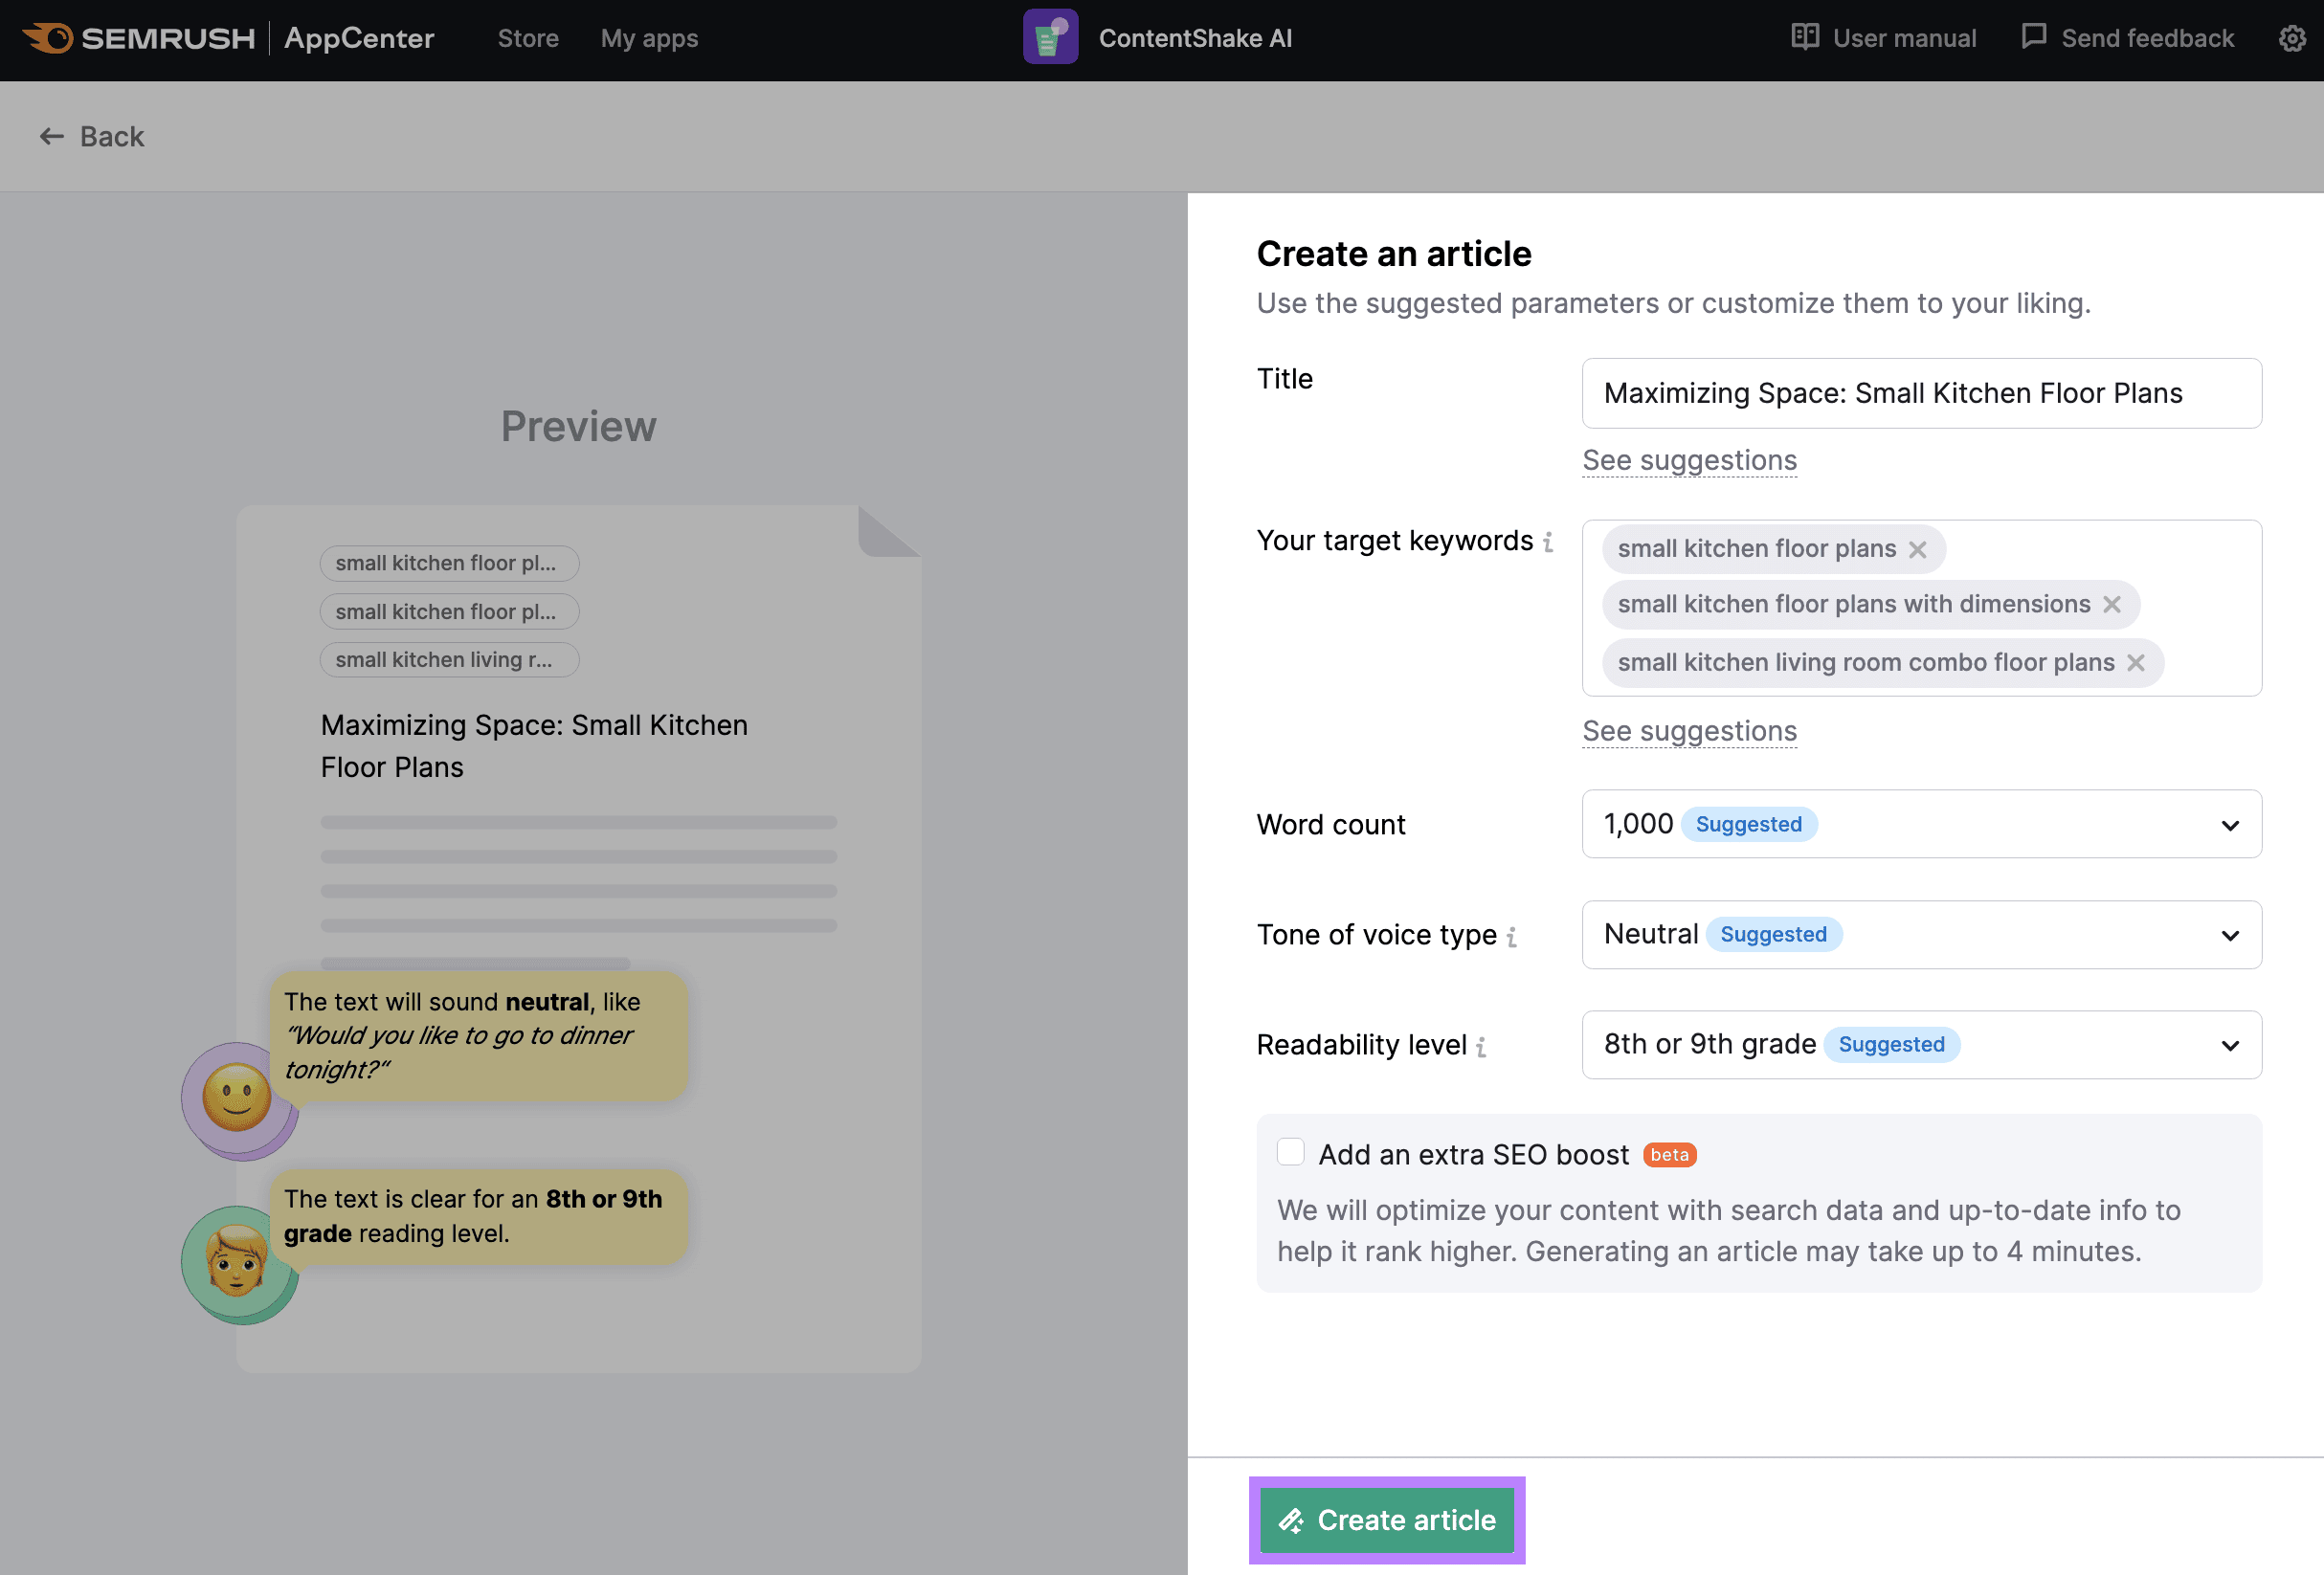Go Back using the arrow link

pyautogui.click(x=92, y=137)
